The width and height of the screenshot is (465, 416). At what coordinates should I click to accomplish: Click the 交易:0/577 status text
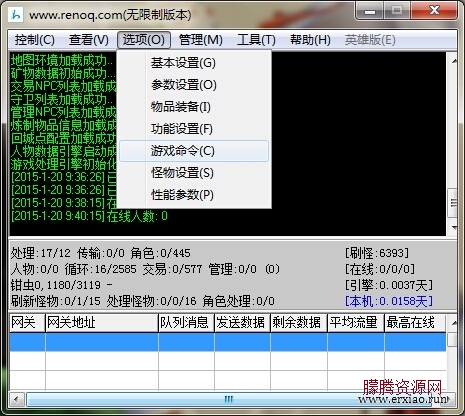[x=173, y=269]
